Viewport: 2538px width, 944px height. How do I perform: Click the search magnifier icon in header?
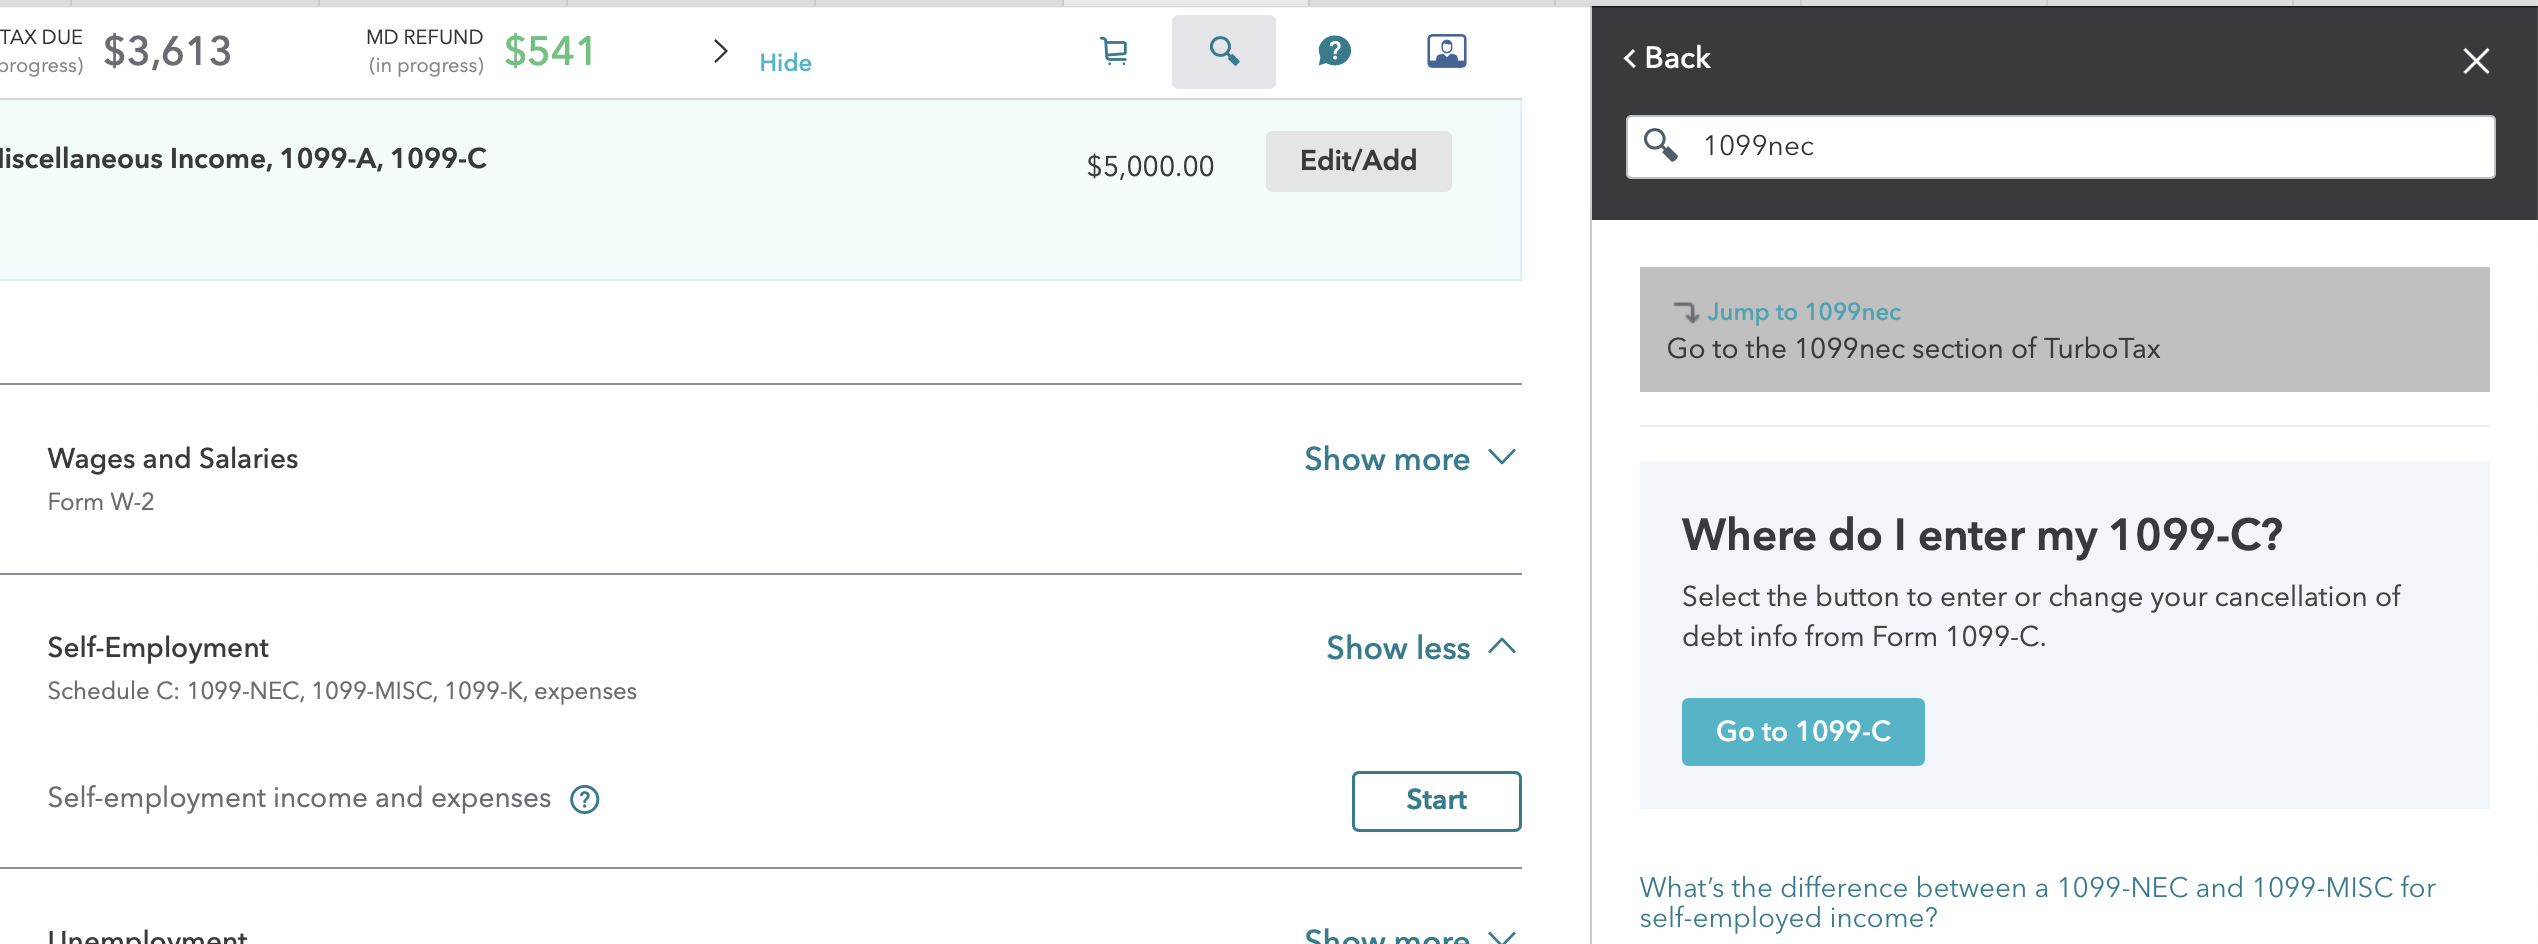[x=1223, y=51]
